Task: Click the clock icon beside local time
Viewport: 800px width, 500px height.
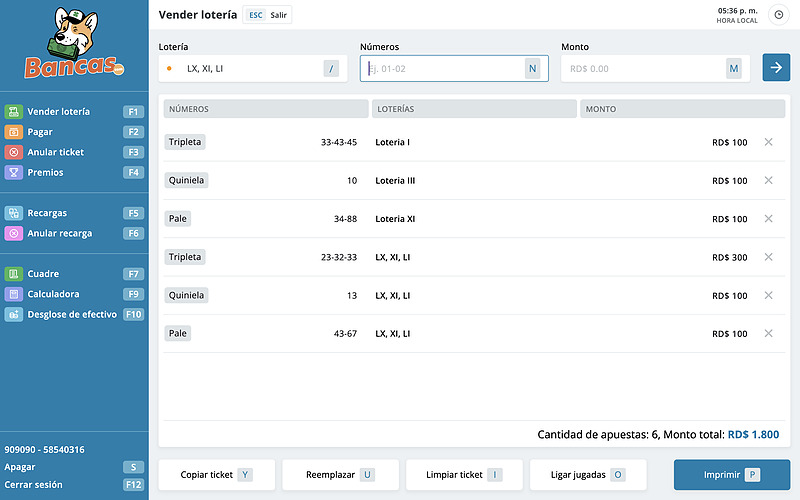Action: coord(778,15)
